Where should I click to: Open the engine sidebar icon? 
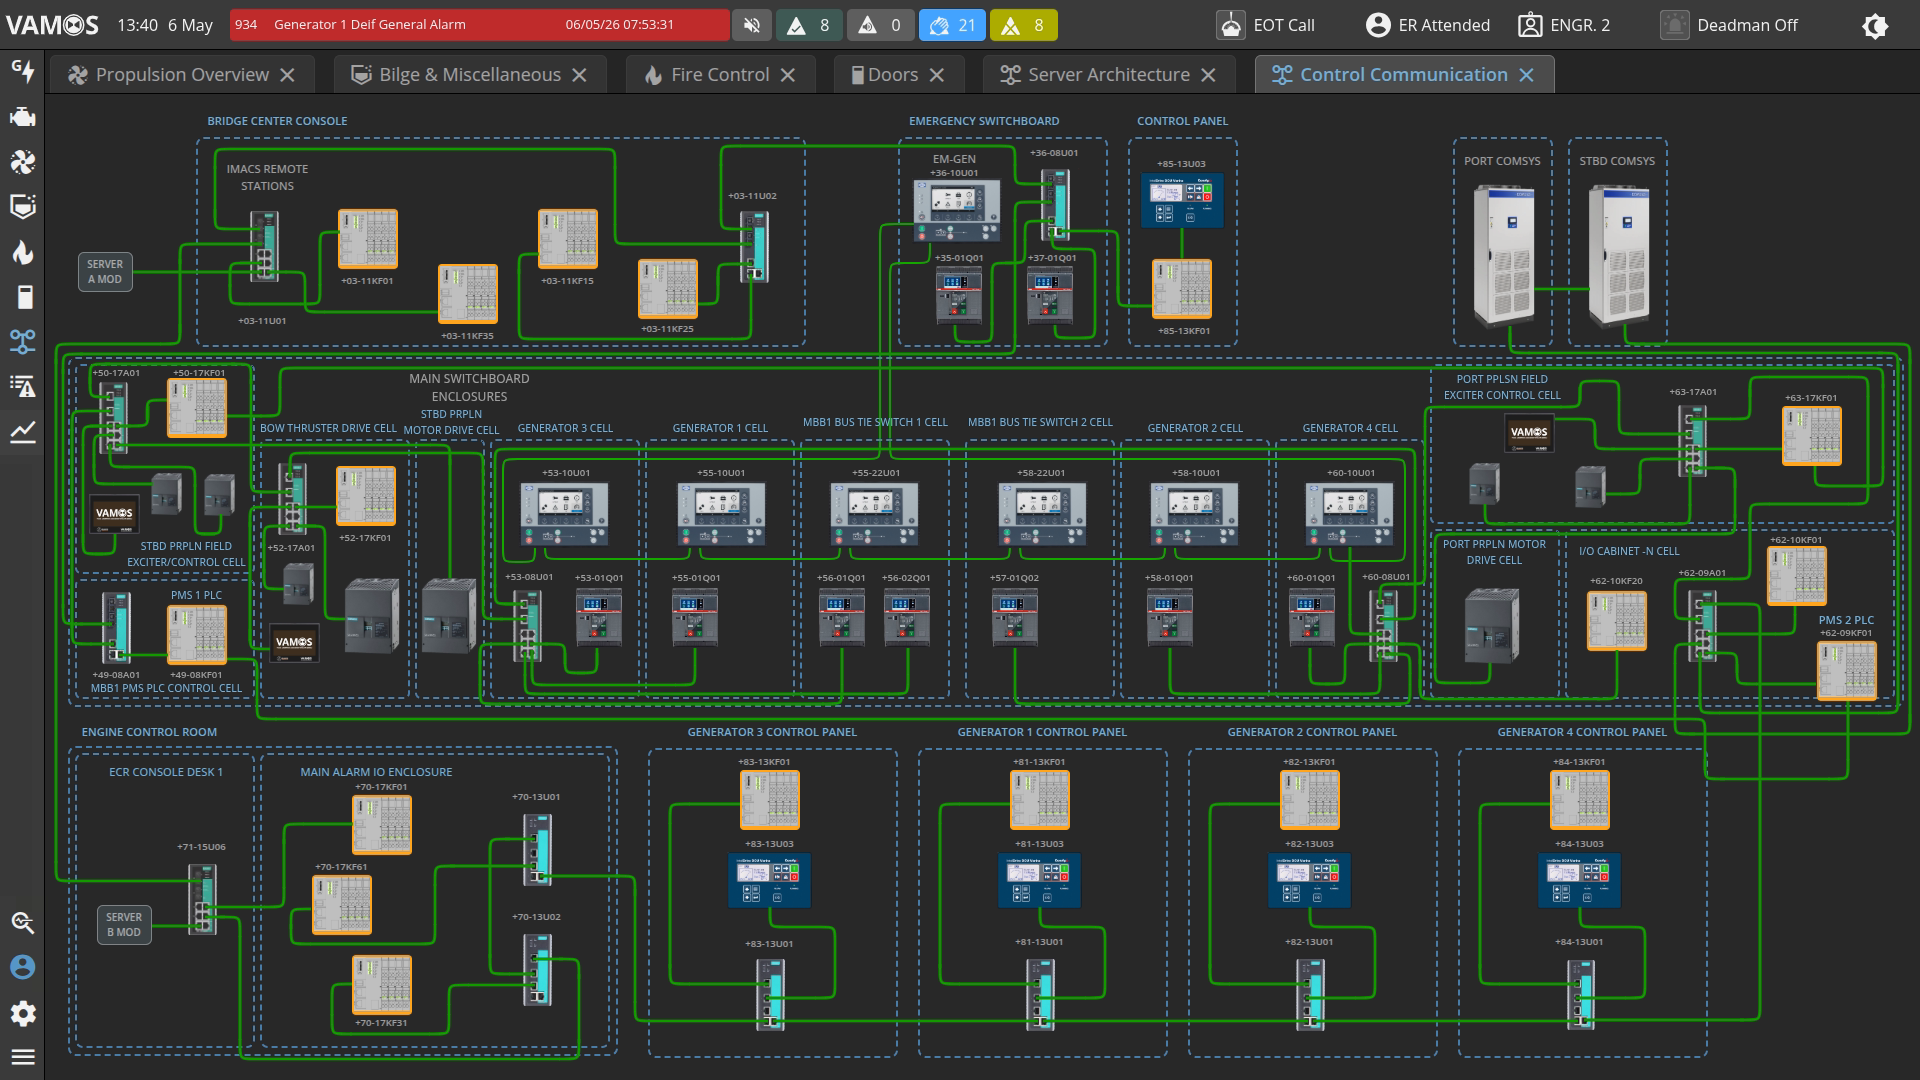click(22, 117)
